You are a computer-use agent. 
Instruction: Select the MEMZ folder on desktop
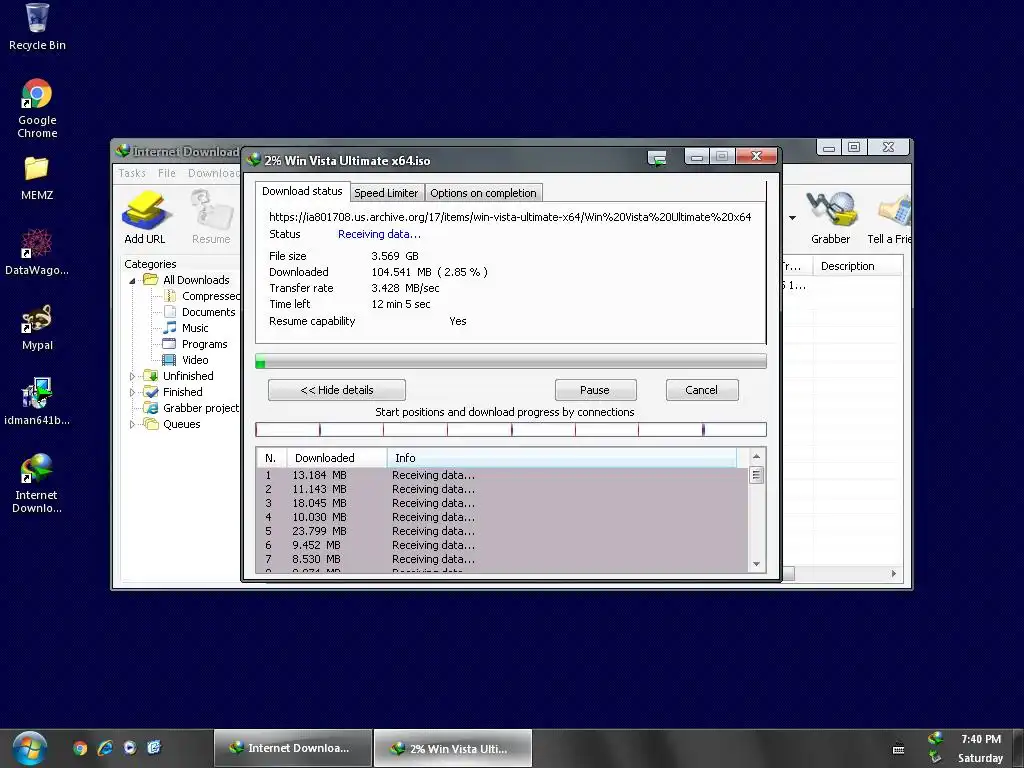37,178
